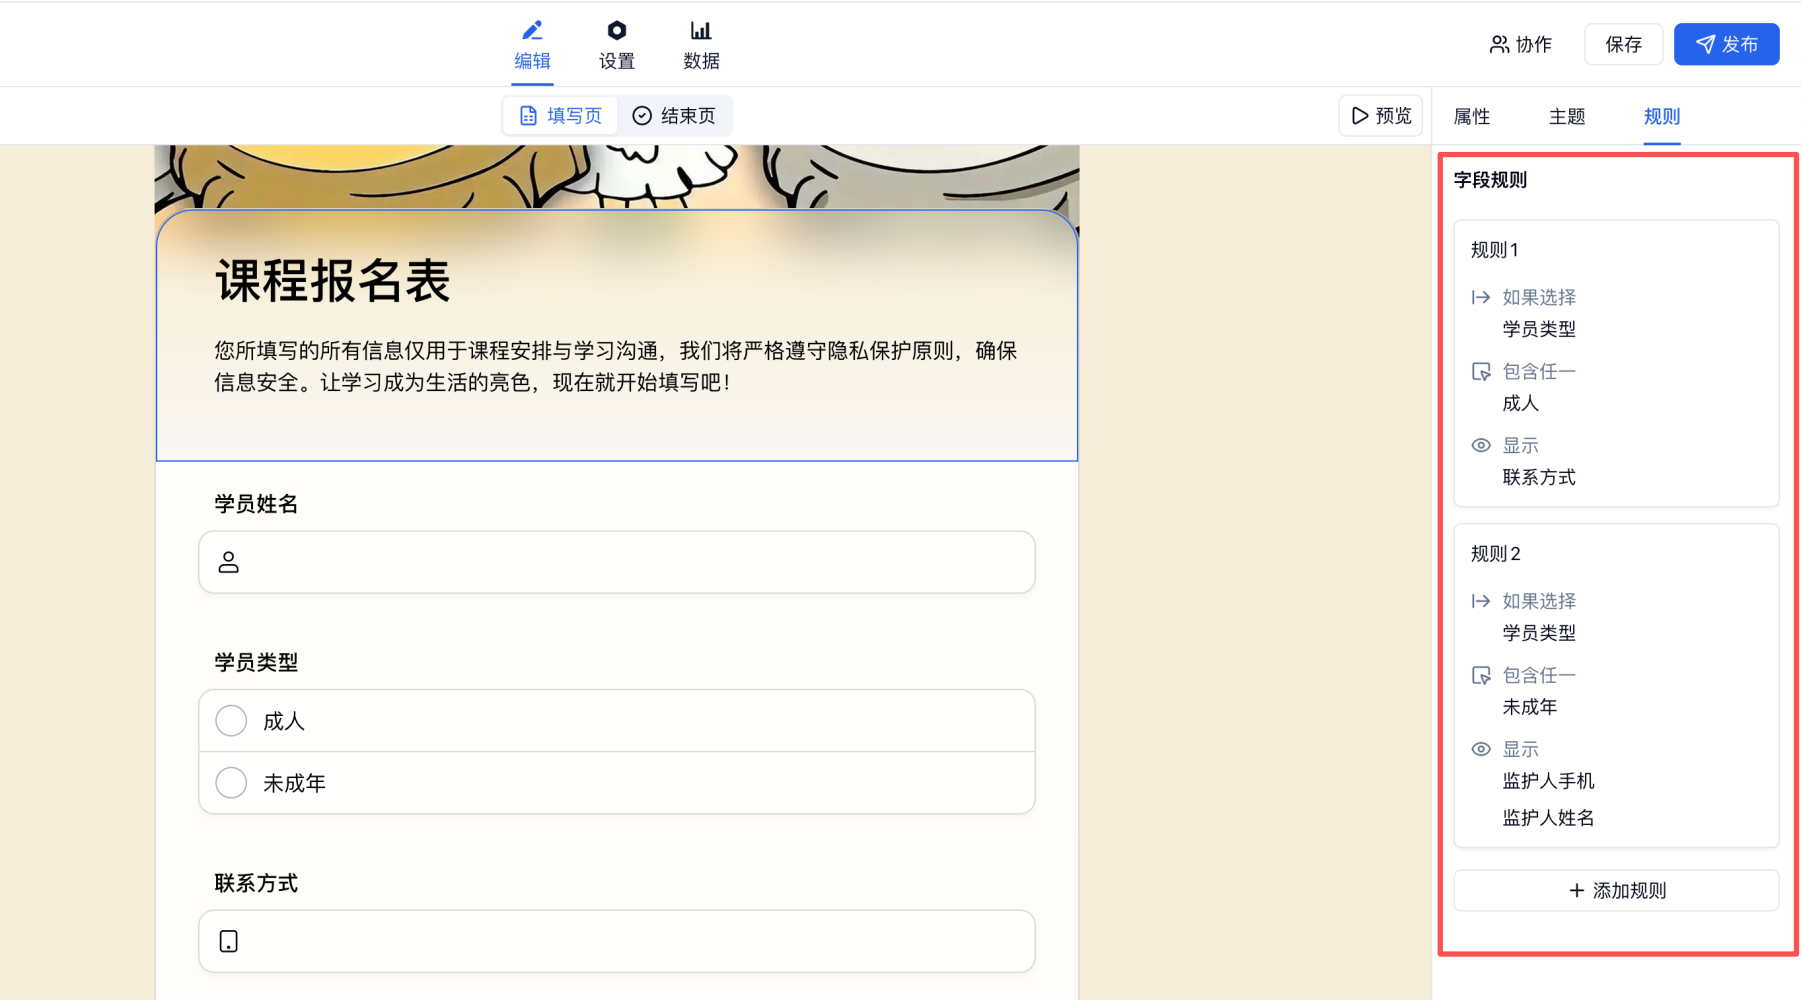The height and width of the screenshot is (1000, 1801).
Task: Click the 保存 save button
Action: click(1623, 44)
